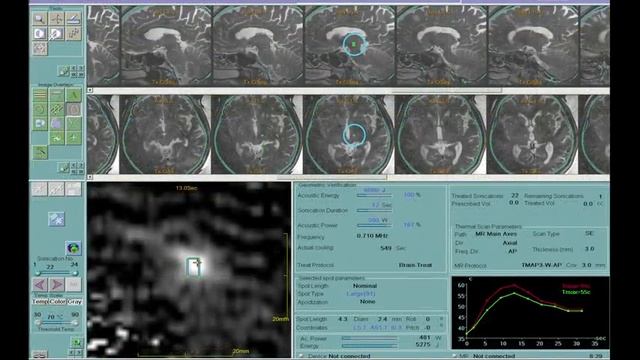Go to the next sonication with right arrow
Screen dimensions: 640x360
pos(57,284)
